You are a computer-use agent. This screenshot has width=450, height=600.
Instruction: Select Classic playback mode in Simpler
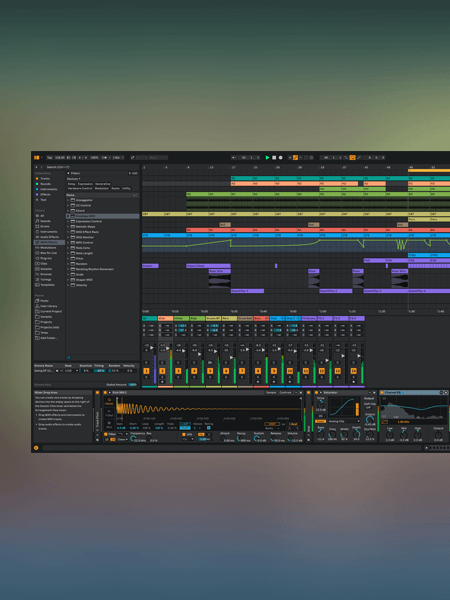click(x=109, y=402)
